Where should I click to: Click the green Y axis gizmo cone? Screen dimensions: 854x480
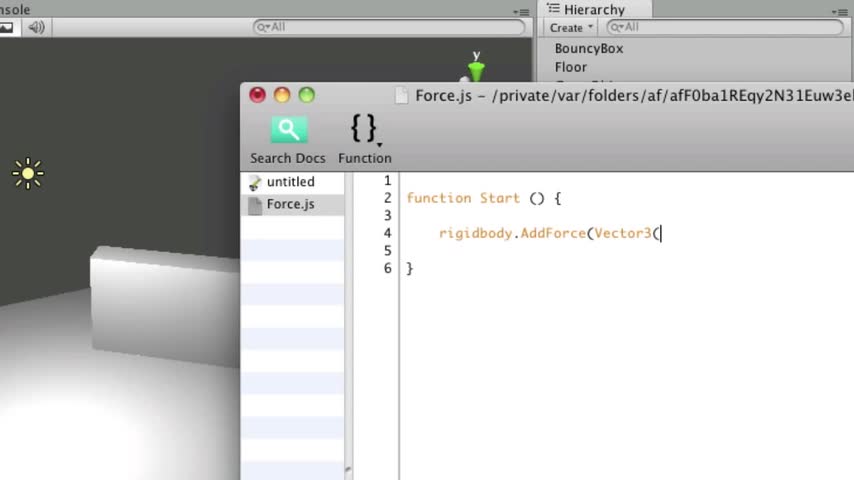tap(476, 71)
